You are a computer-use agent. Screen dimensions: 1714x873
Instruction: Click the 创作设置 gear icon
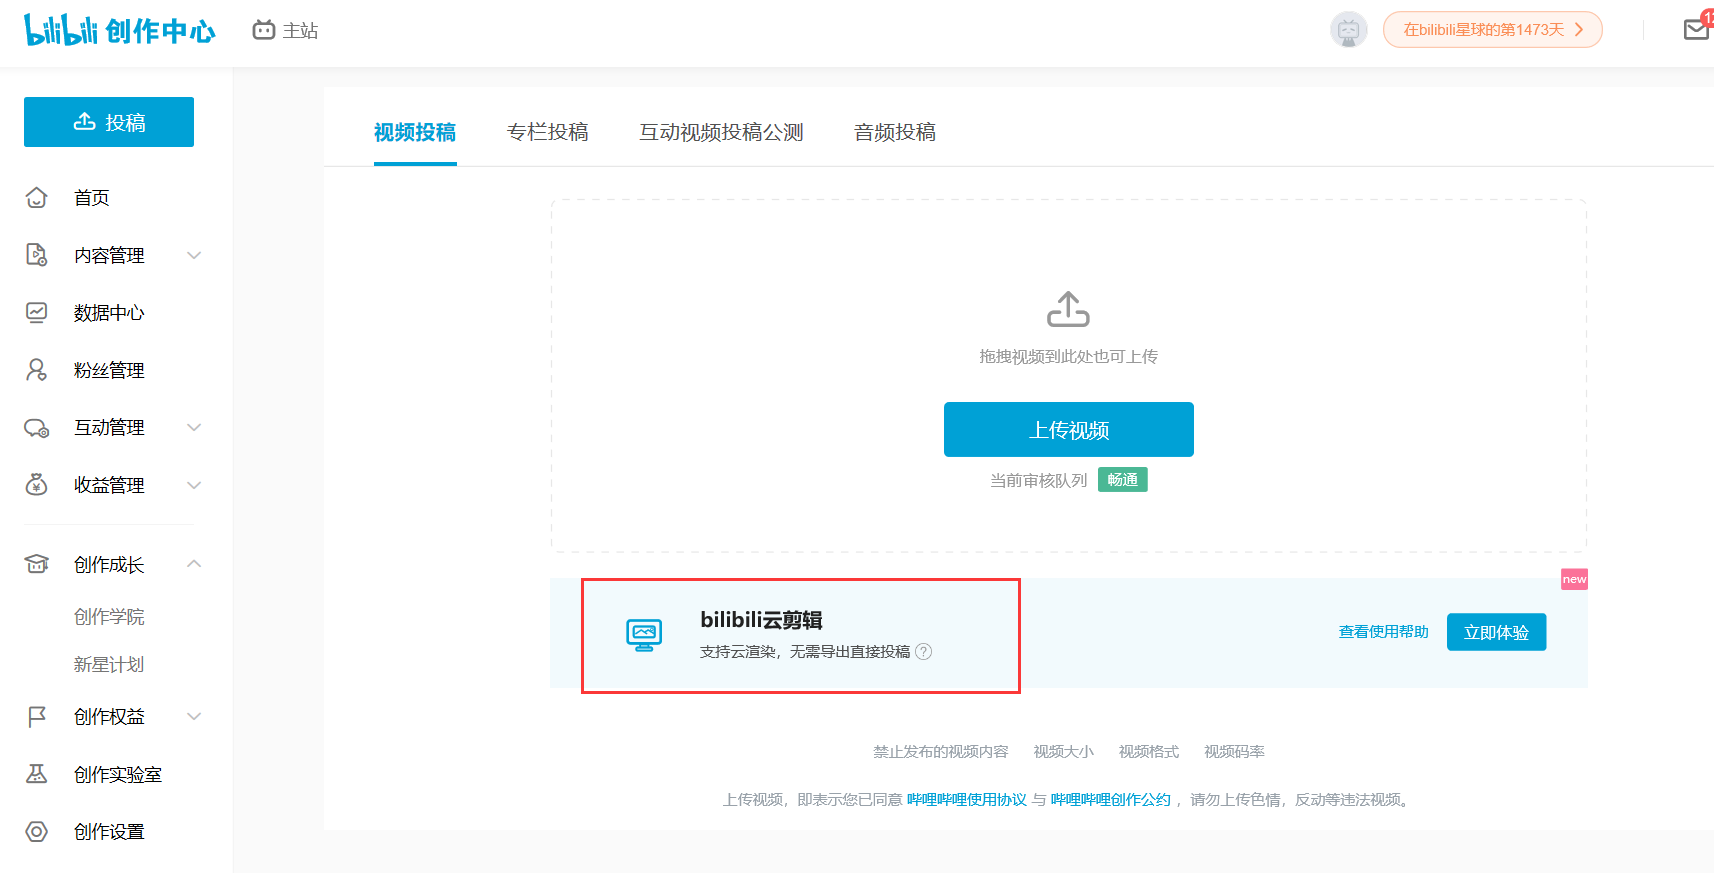(x=37, y=831)
